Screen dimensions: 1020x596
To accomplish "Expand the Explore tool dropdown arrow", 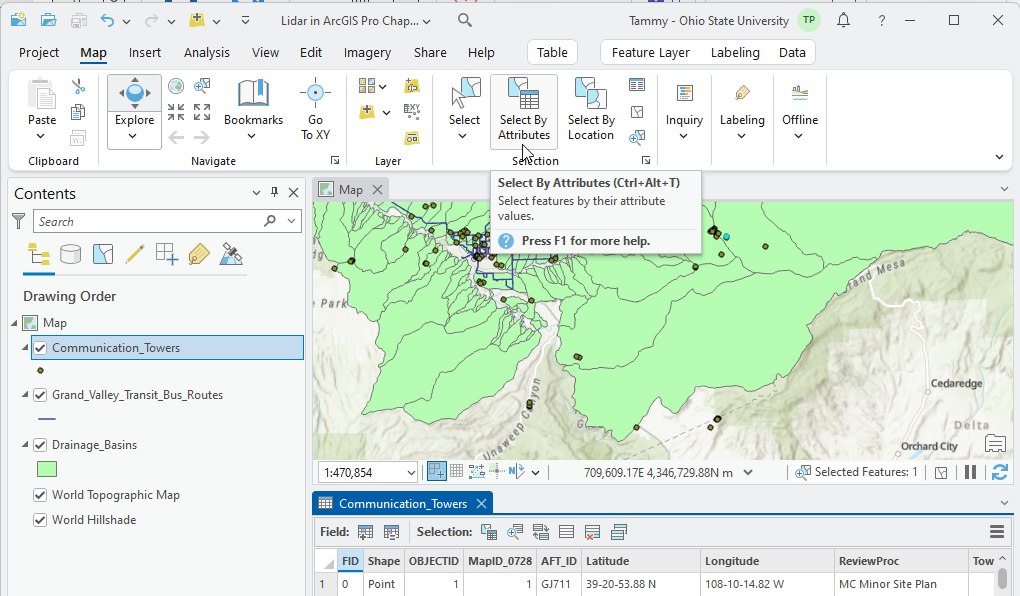I will 134,134.
